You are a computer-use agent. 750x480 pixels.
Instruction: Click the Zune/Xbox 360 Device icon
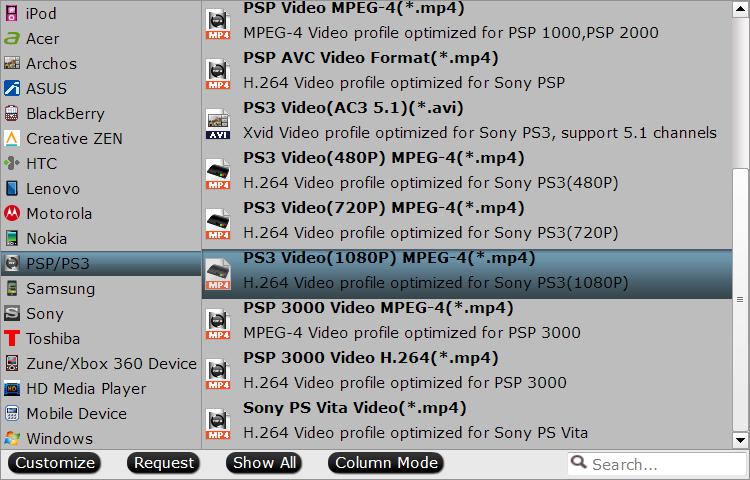[x=11, y=363]
